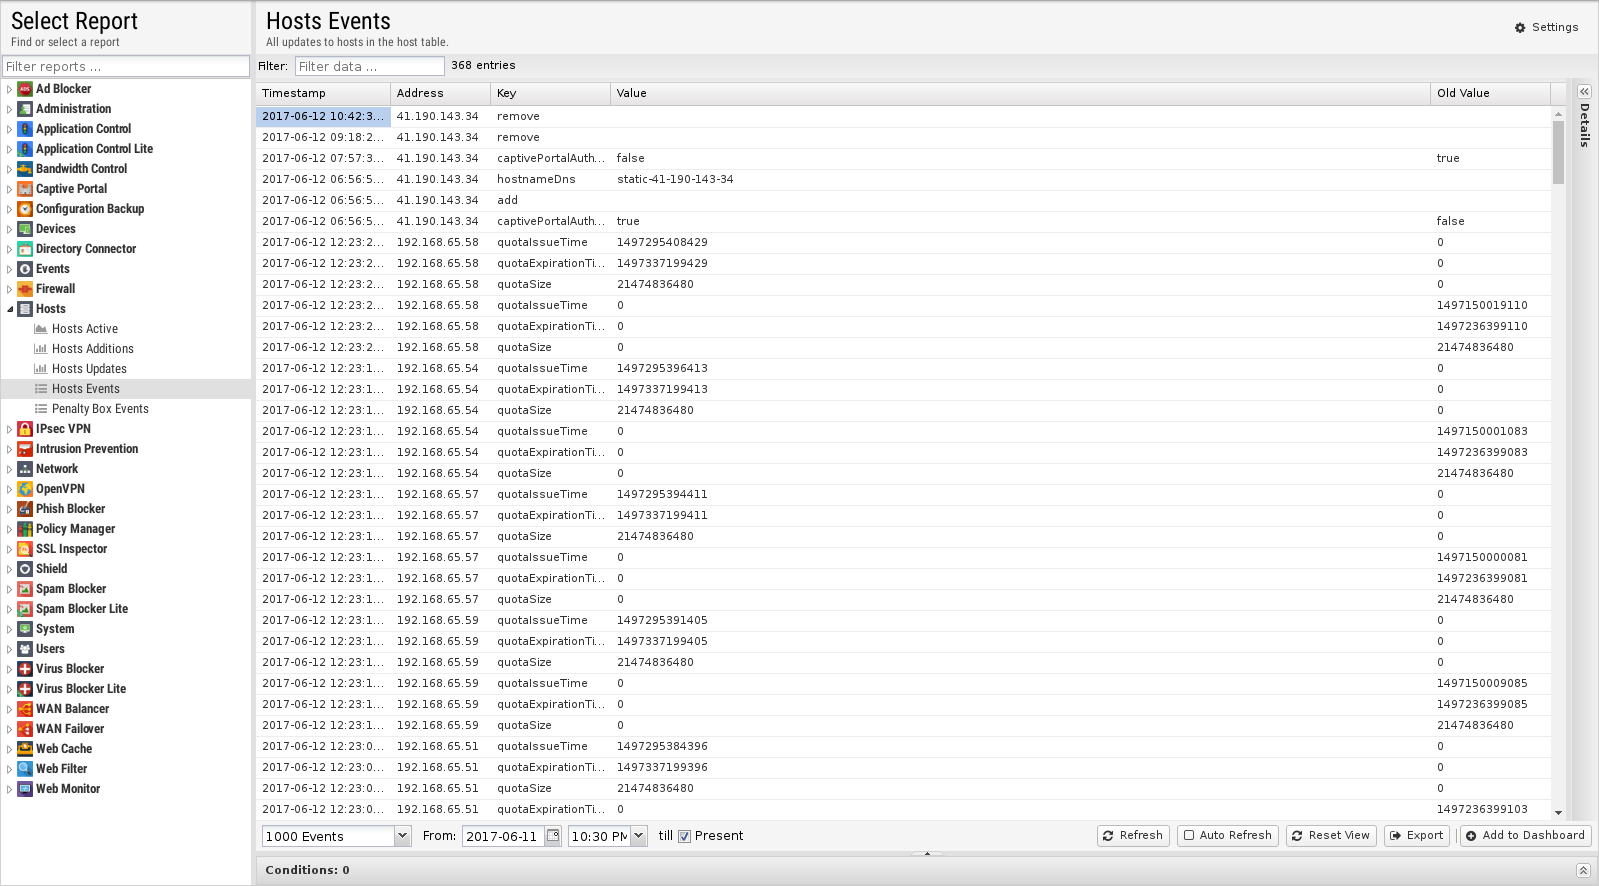This screenshot has width=1599, height=886.
Task: Click the Web Filter icon
Action: 25,769
